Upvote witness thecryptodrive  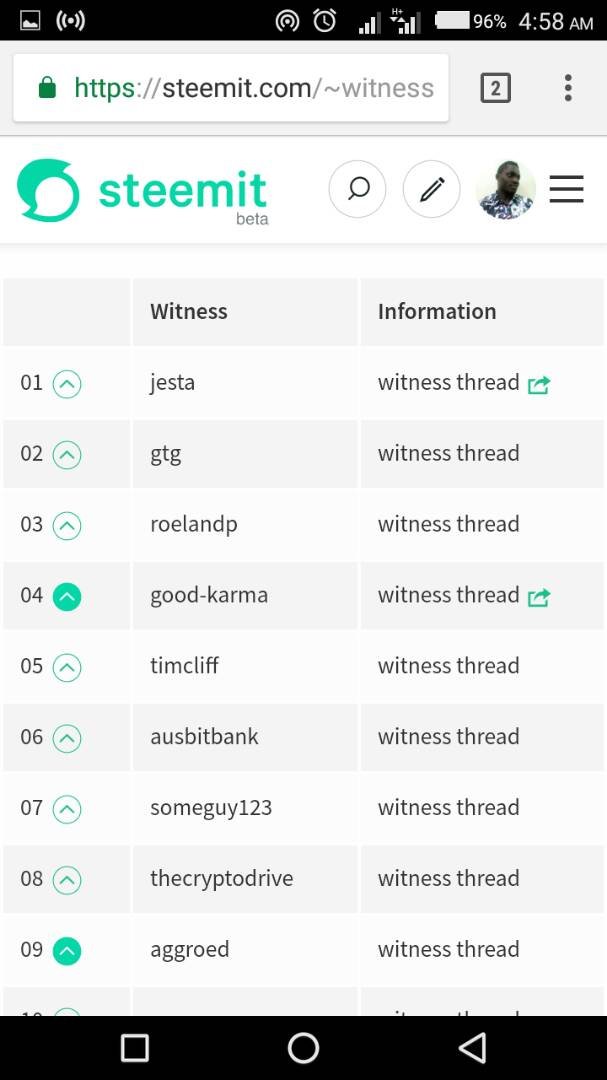[x=67, y=880]
